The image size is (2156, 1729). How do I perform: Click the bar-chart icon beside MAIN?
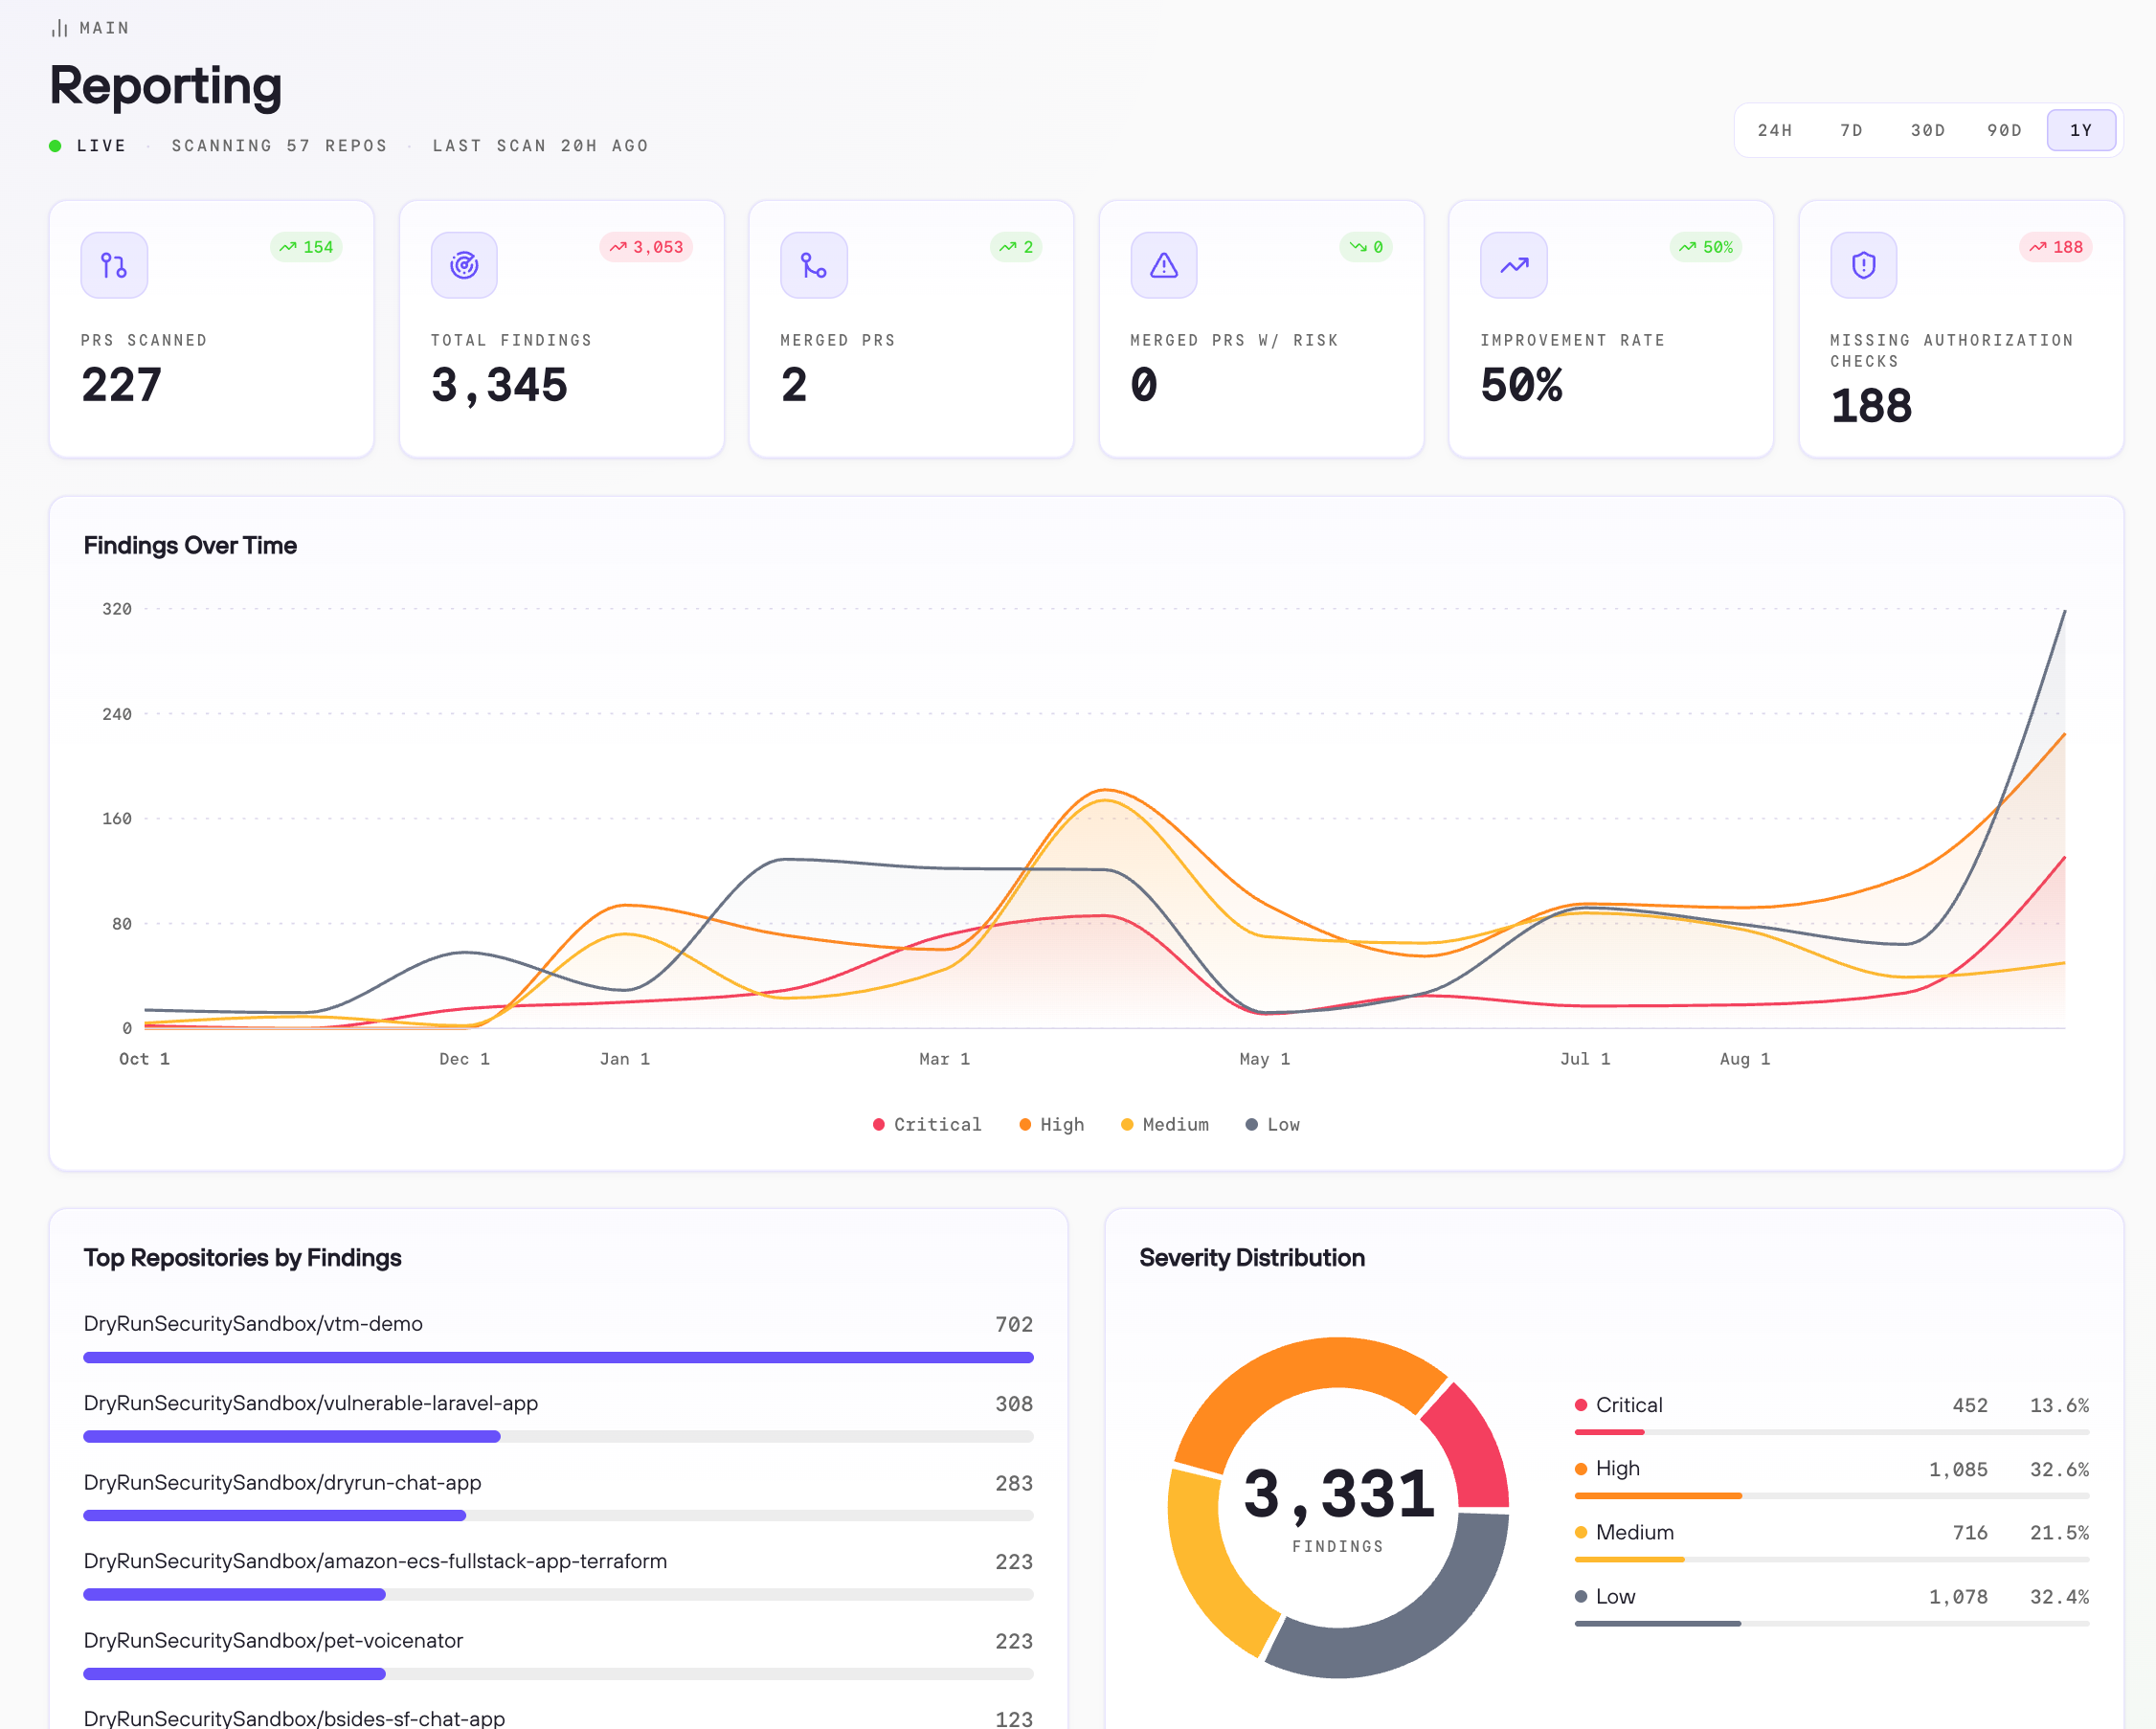click(x=60, y=28)
